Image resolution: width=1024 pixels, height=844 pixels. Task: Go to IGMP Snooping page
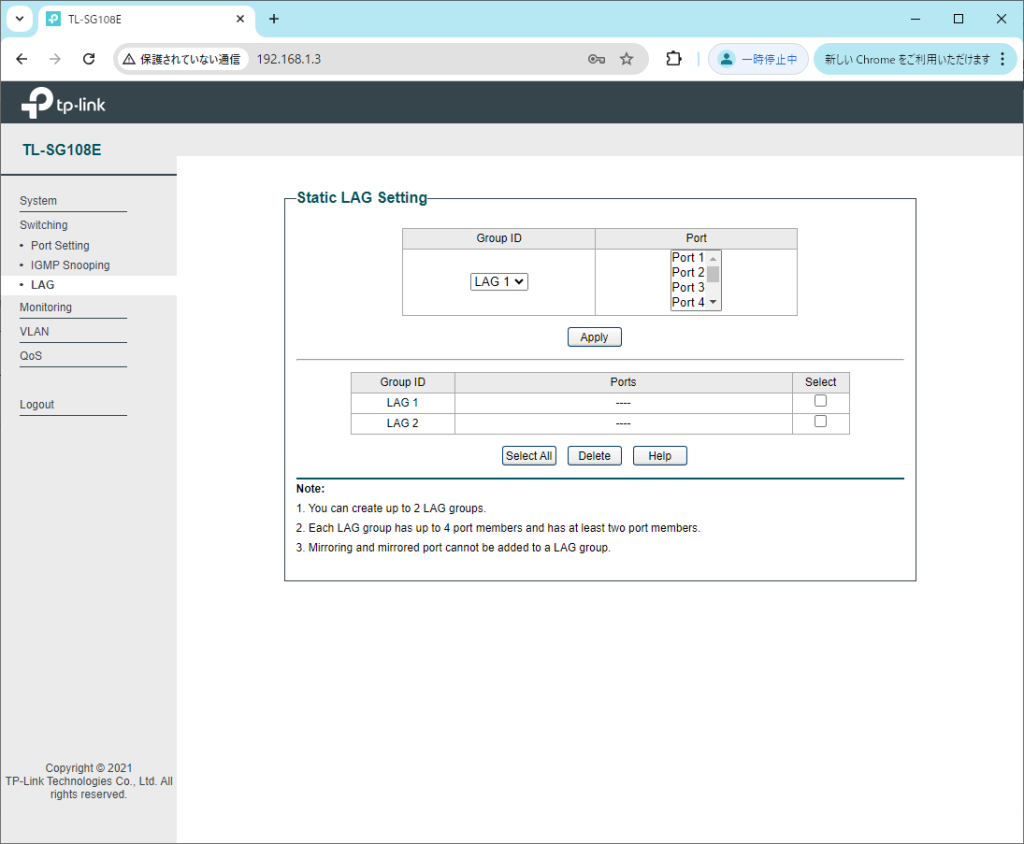pos(70,265)
